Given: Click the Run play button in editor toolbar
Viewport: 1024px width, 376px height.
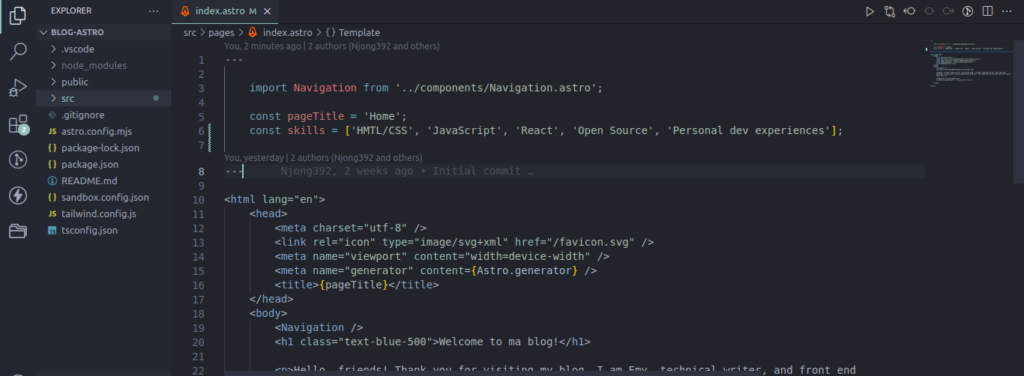Looking at the screenshot, I should (869, 11).
